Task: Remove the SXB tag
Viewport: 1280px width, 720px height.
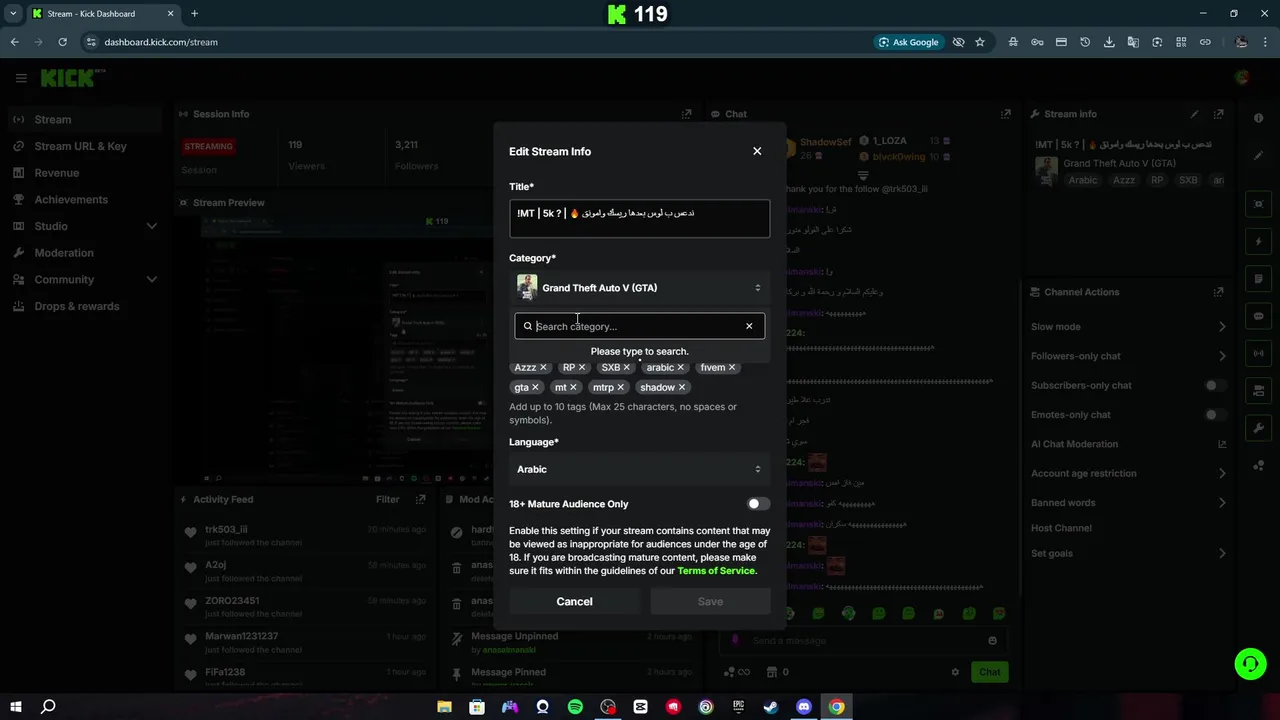Action: 627,368
